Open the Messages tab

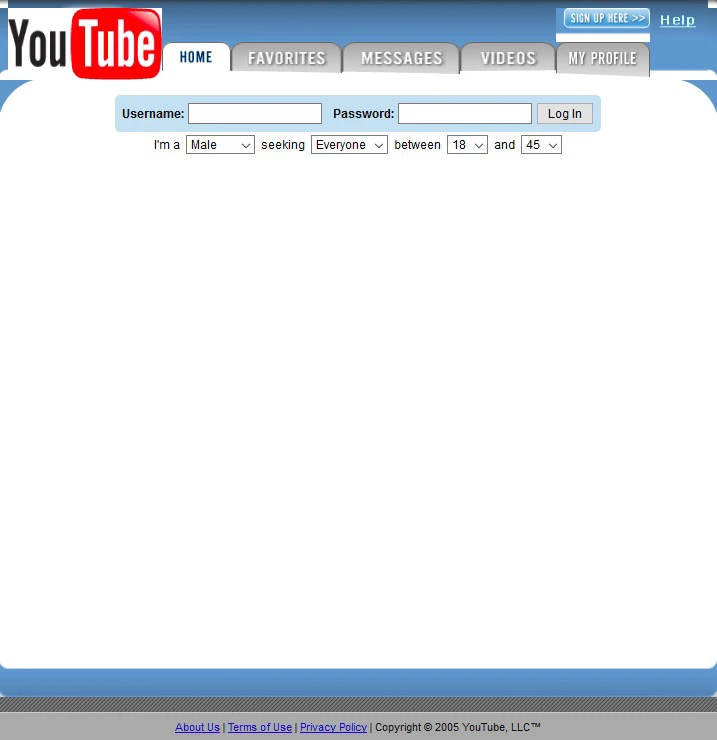coord(402,58)
